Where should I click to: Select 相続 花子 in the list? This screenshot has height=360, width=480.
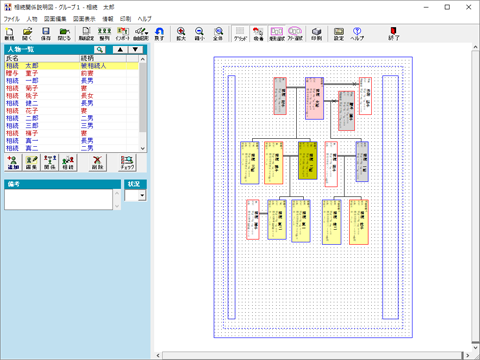(72, 111)
